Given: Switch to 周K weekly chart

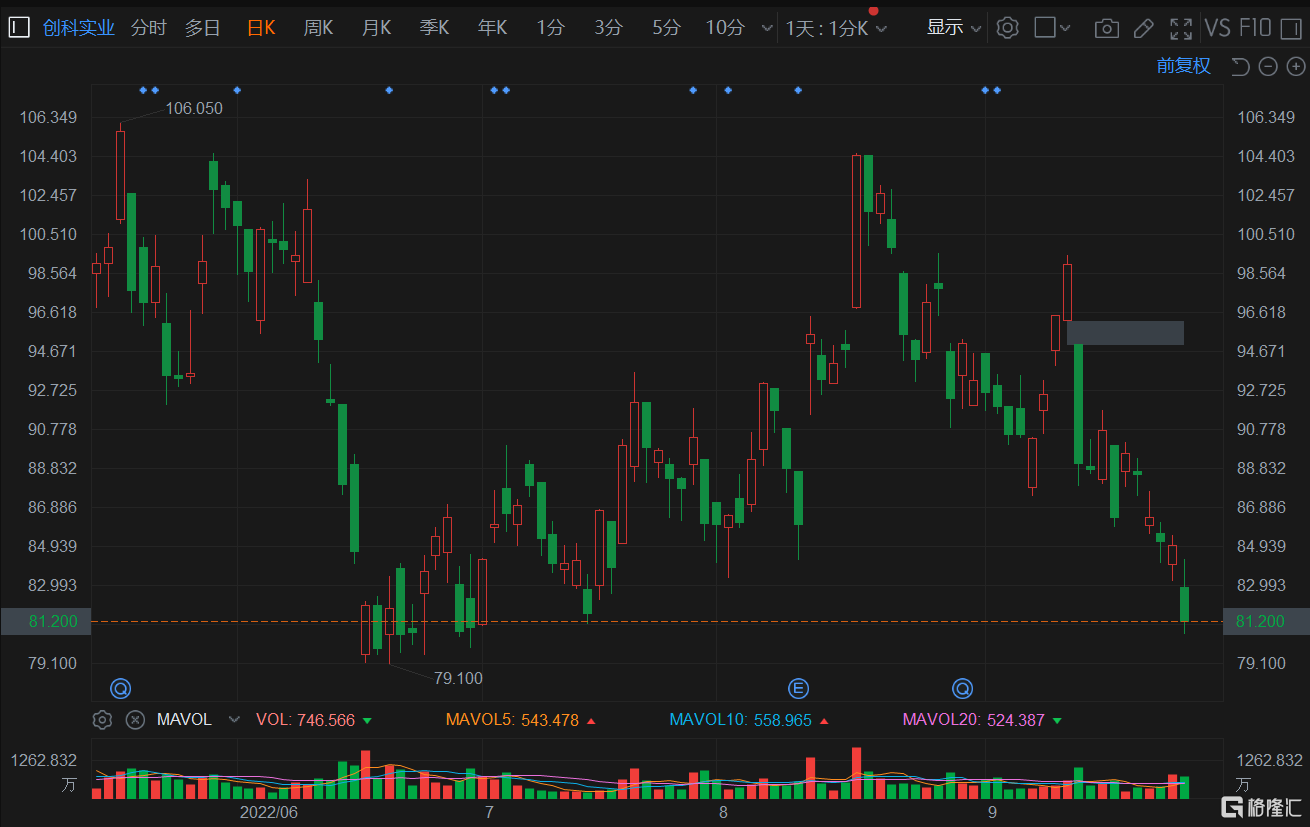Looking at the screenshot, I should (x=319, y=28).
